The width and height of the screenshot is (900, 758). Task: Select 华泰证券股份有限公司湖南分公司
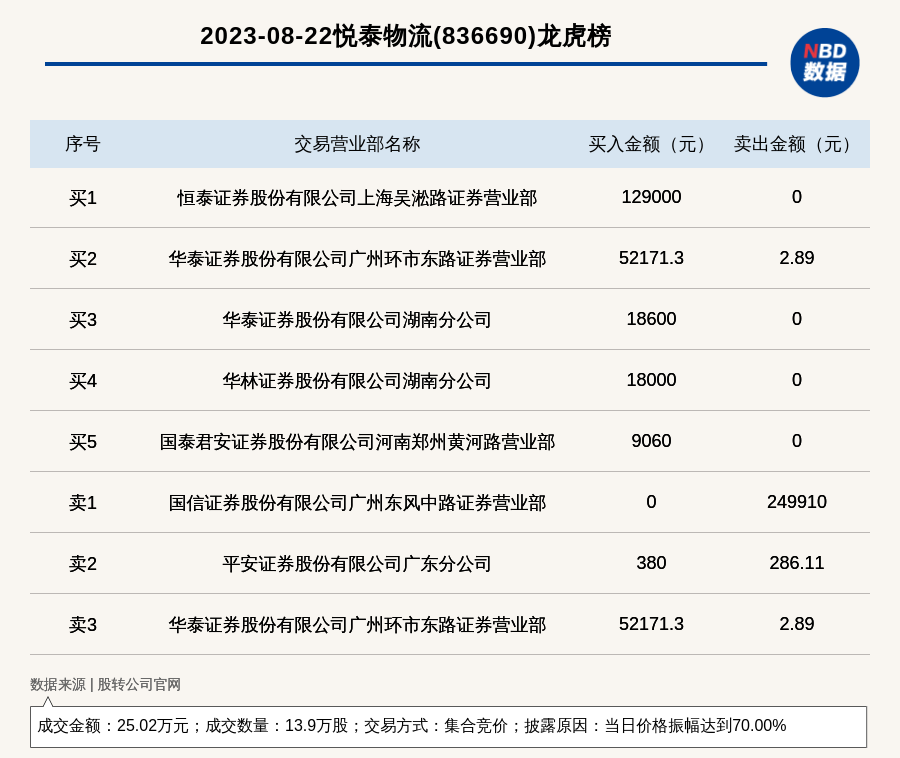357,320
